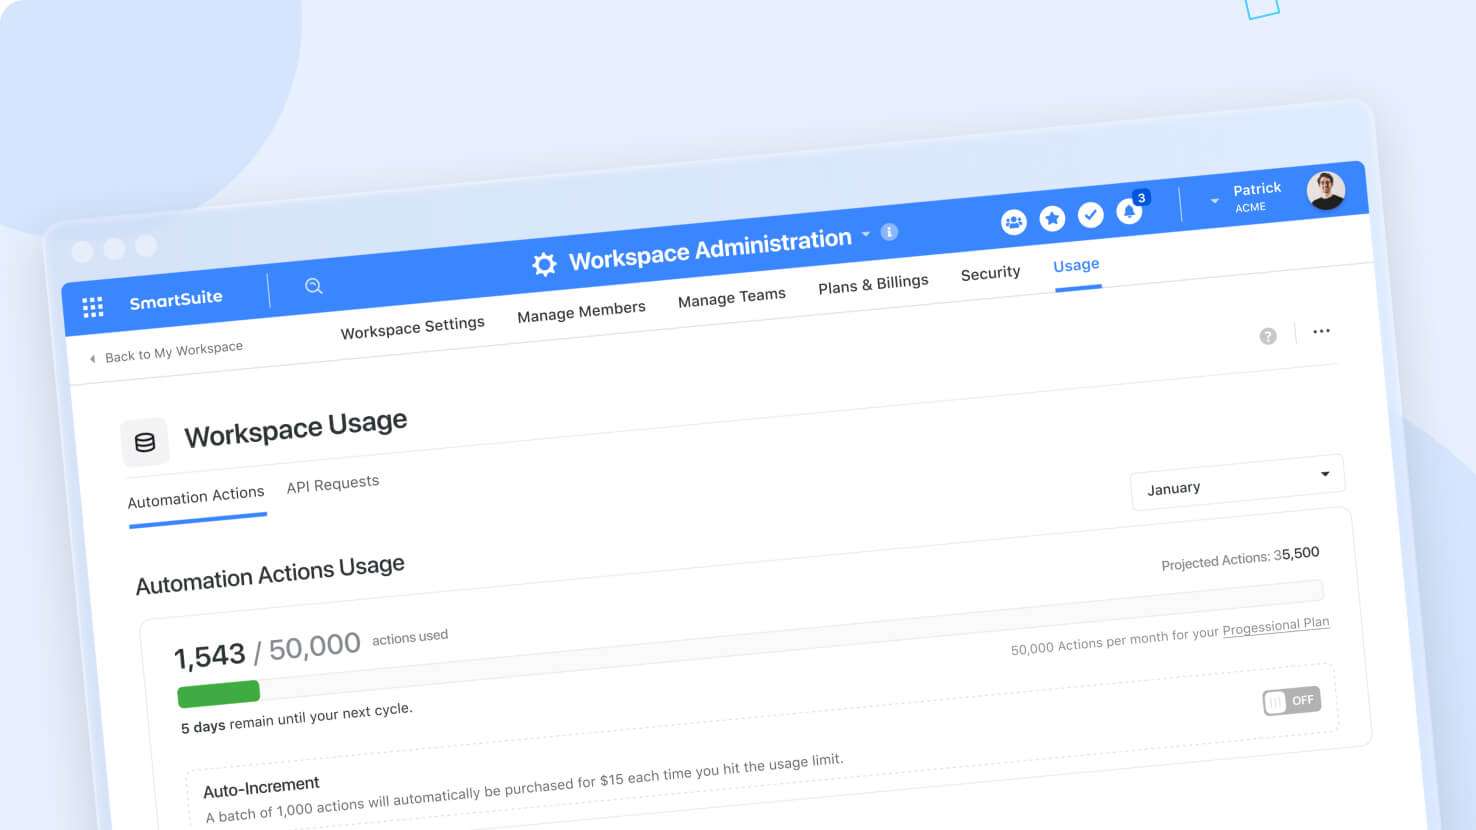Open the Workspace Settings tab
The height and width of the screenshot is (830, 1476).
(413, 327)
